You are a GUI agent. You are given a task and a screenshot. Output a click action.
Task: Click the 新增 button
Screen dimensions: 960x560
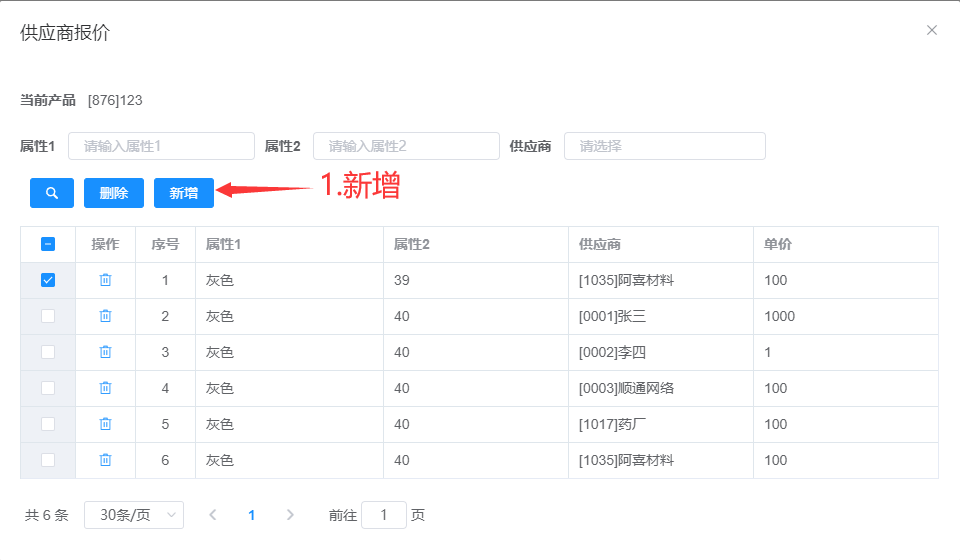(x=184, y=193)
